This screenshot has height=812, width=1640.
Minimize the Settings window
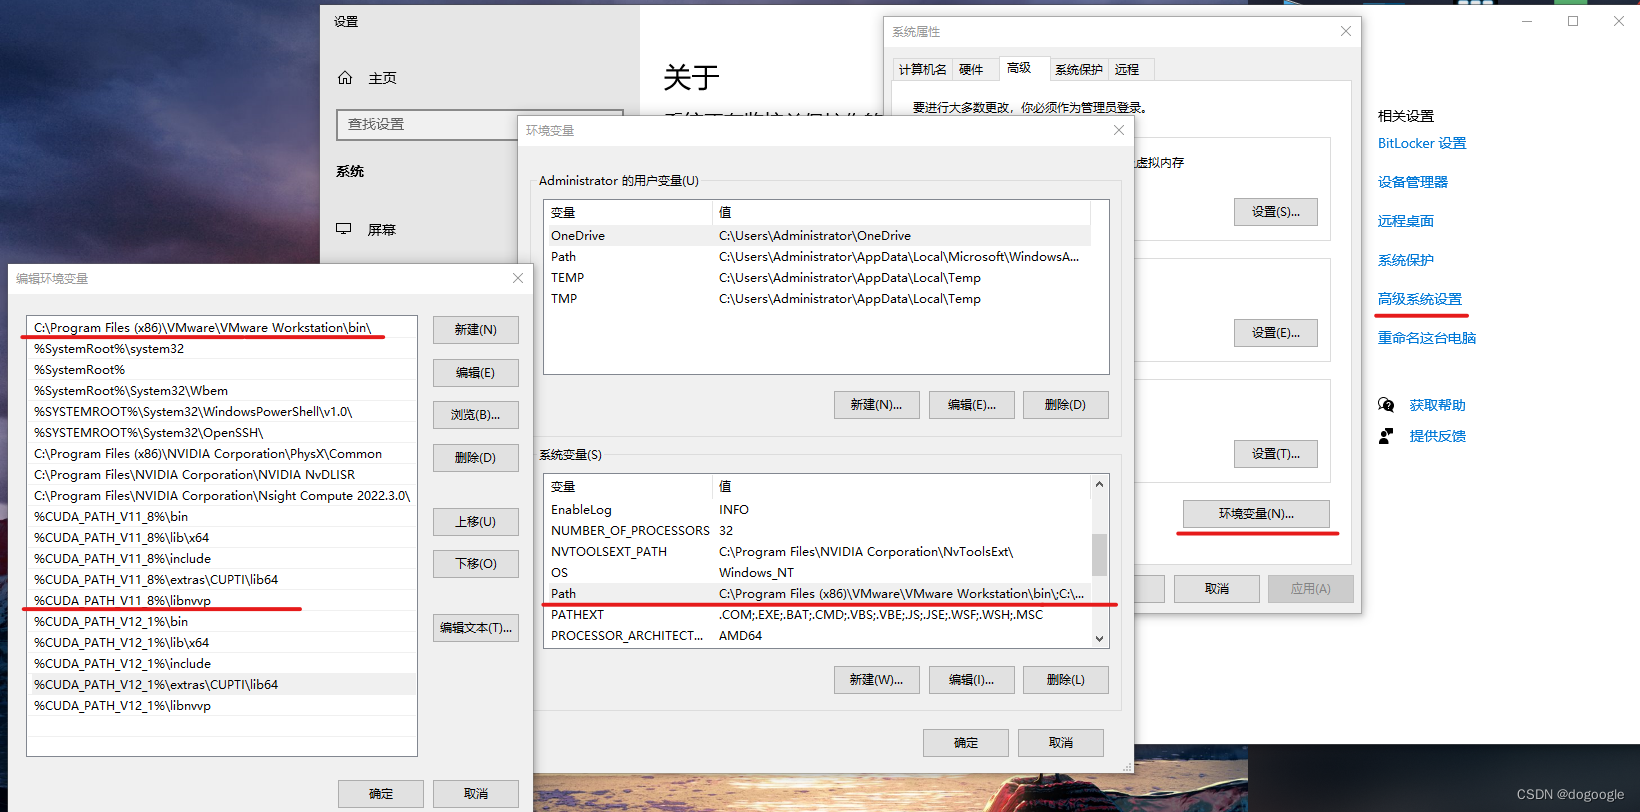tap(1527, 21)
